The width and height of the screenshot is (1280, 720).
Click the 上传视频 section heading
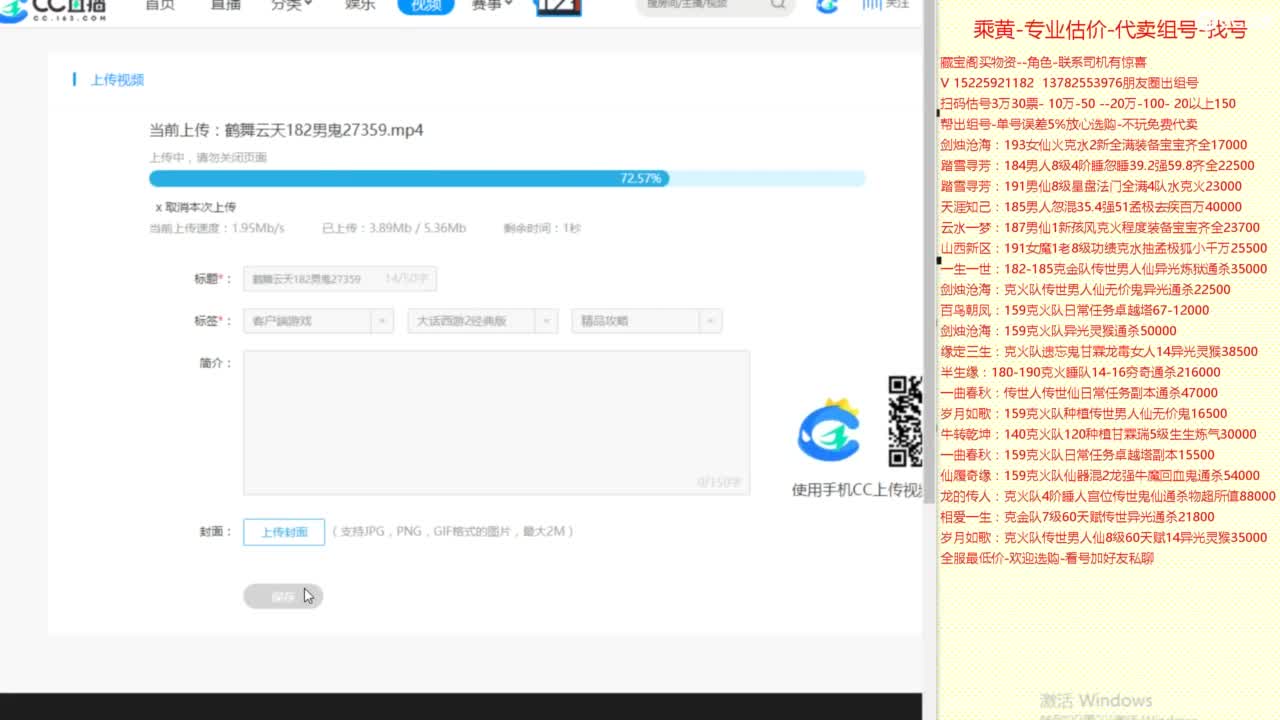click(x=117, y=80)
